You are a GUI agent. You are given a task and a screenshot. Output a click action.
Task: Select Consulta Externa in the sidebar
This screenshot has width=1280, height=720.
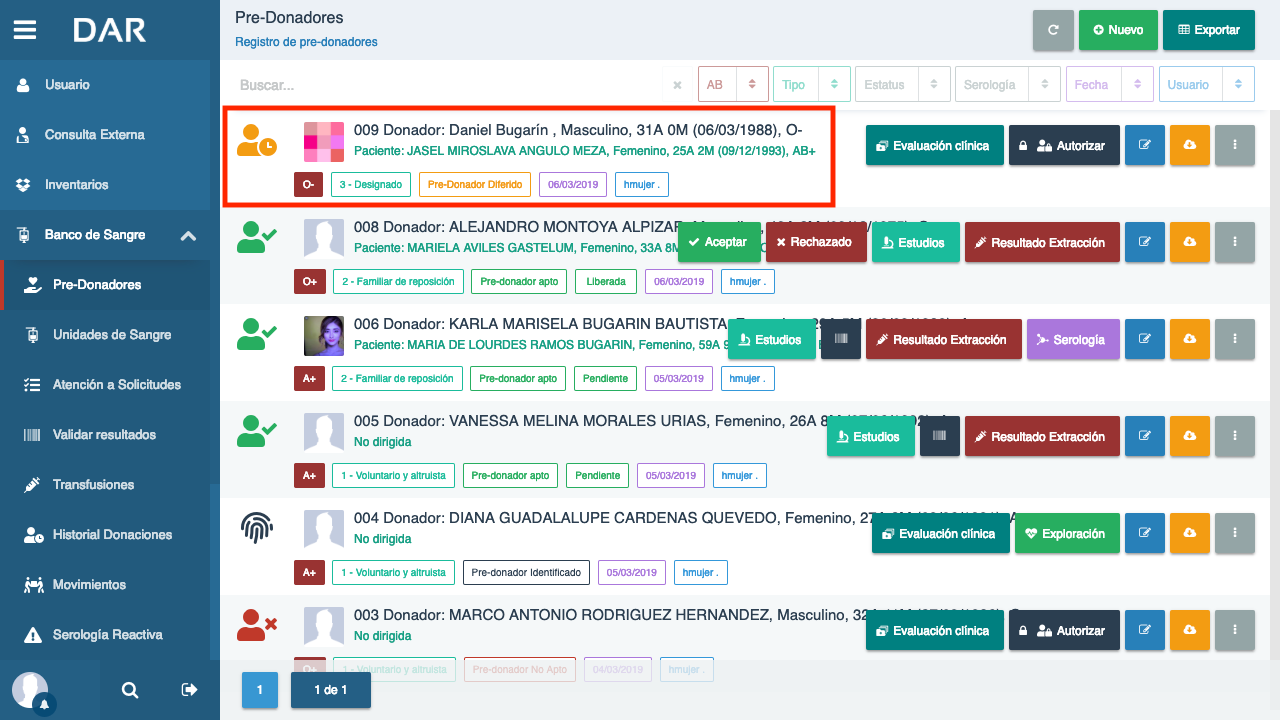pos(105,135)
